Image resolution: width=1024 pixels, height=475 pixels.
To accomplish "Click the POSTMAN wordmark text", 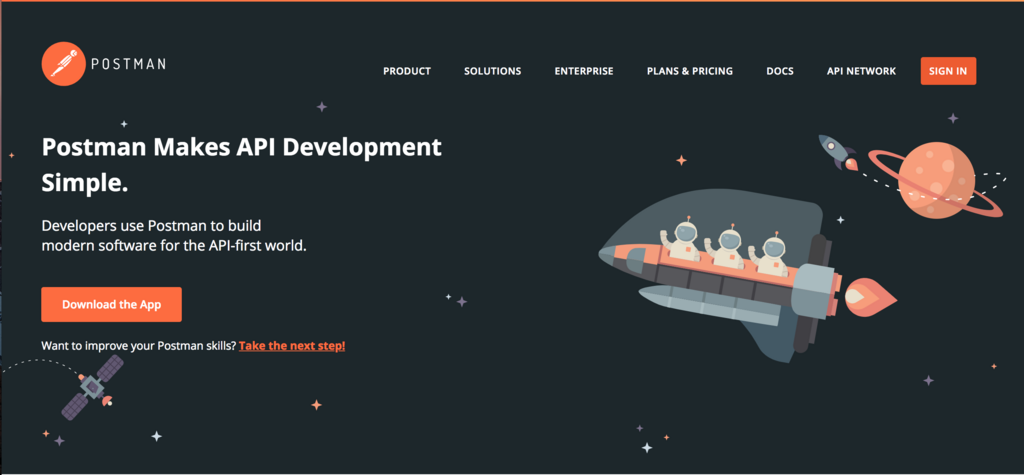I will [128, 64].
